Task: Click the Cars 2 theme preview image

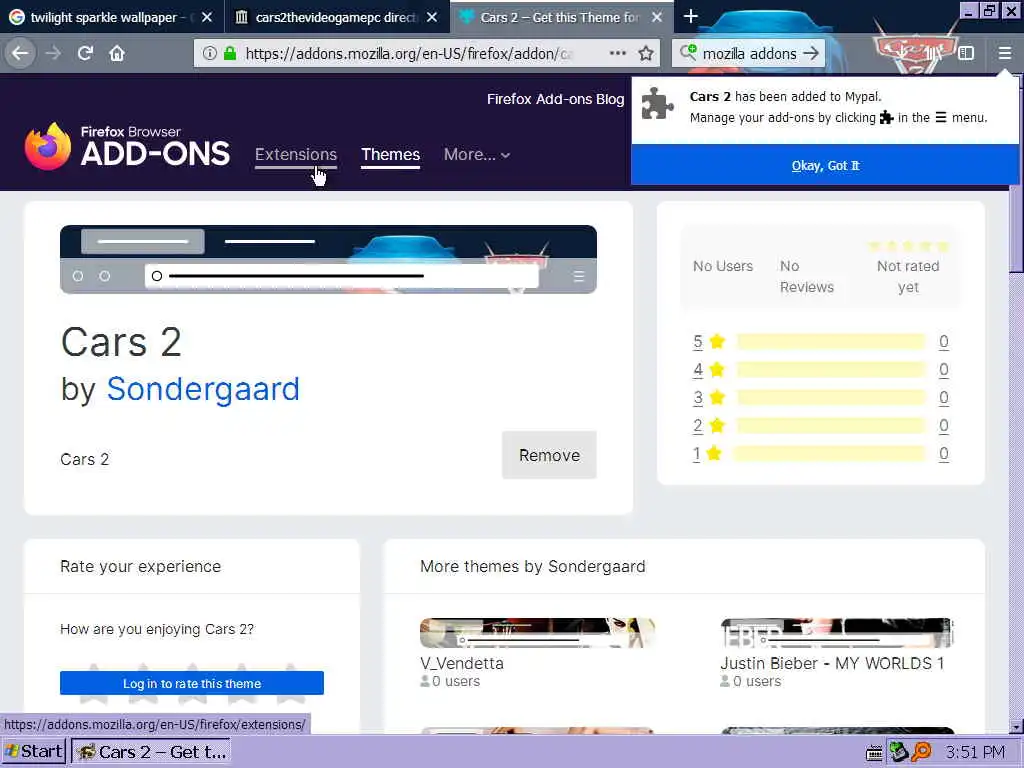Action: click(328, 259)
